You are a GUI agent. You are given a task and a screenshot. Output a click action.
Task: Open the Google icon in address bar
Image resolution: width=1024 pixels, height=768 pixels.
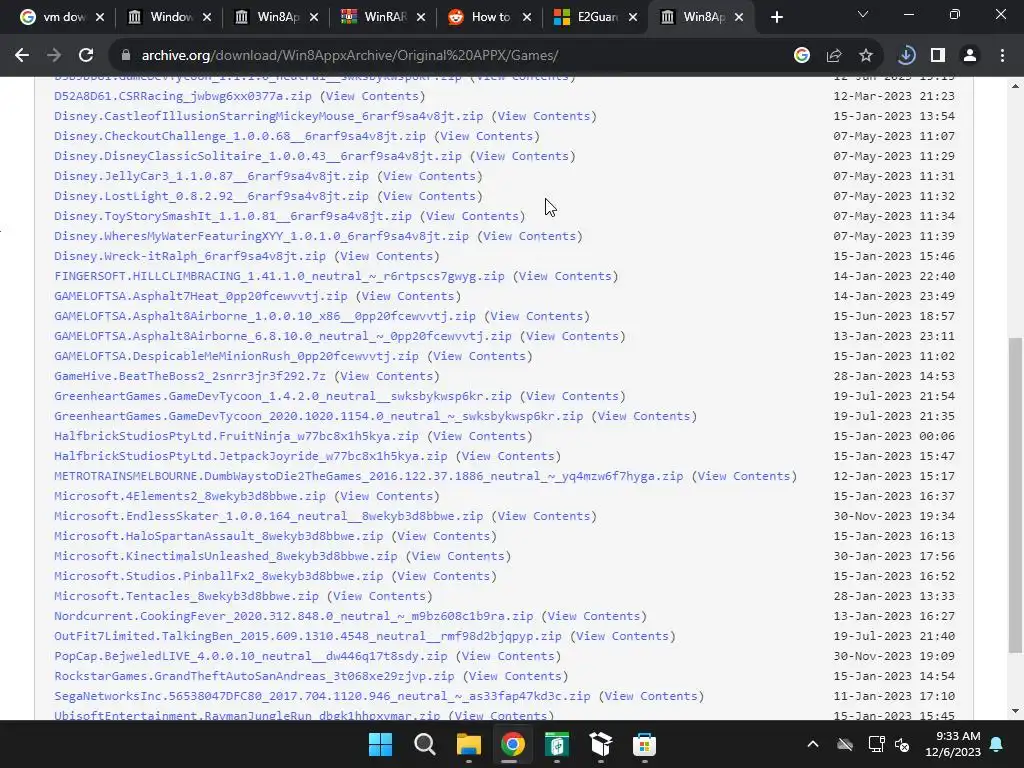pos(802,56)
